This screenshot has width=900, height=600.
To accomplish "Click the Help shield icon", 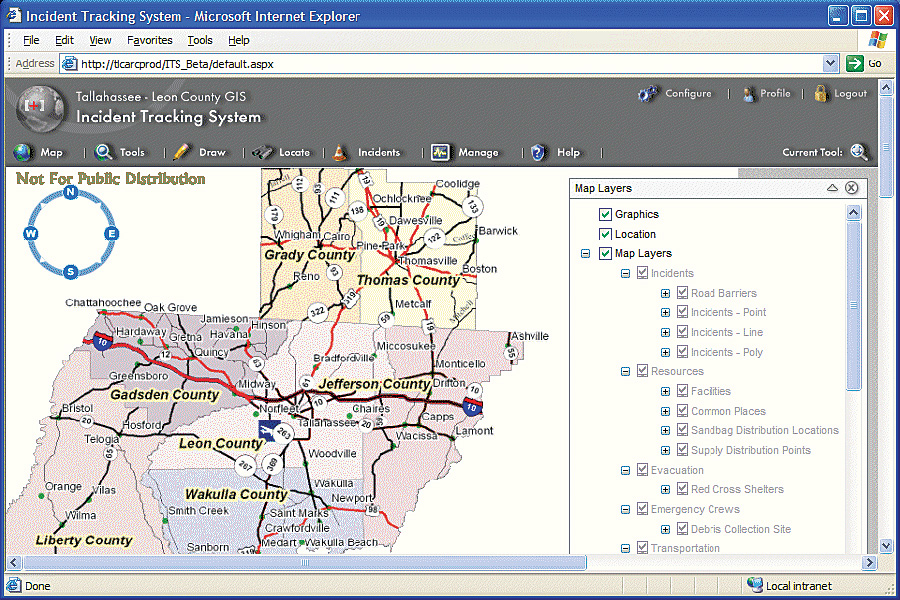I will coord(538,152).
